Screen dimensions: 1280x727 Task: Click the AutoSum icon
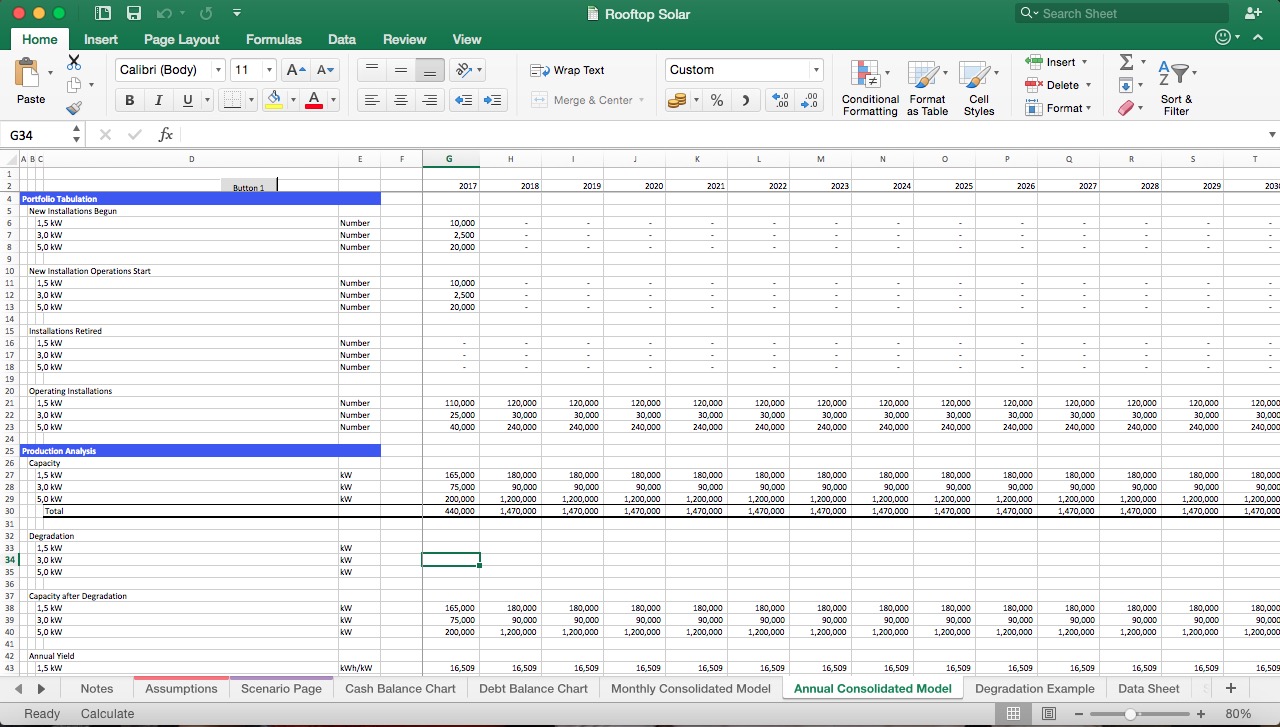pyautogui.click(x=1128, y=62)
